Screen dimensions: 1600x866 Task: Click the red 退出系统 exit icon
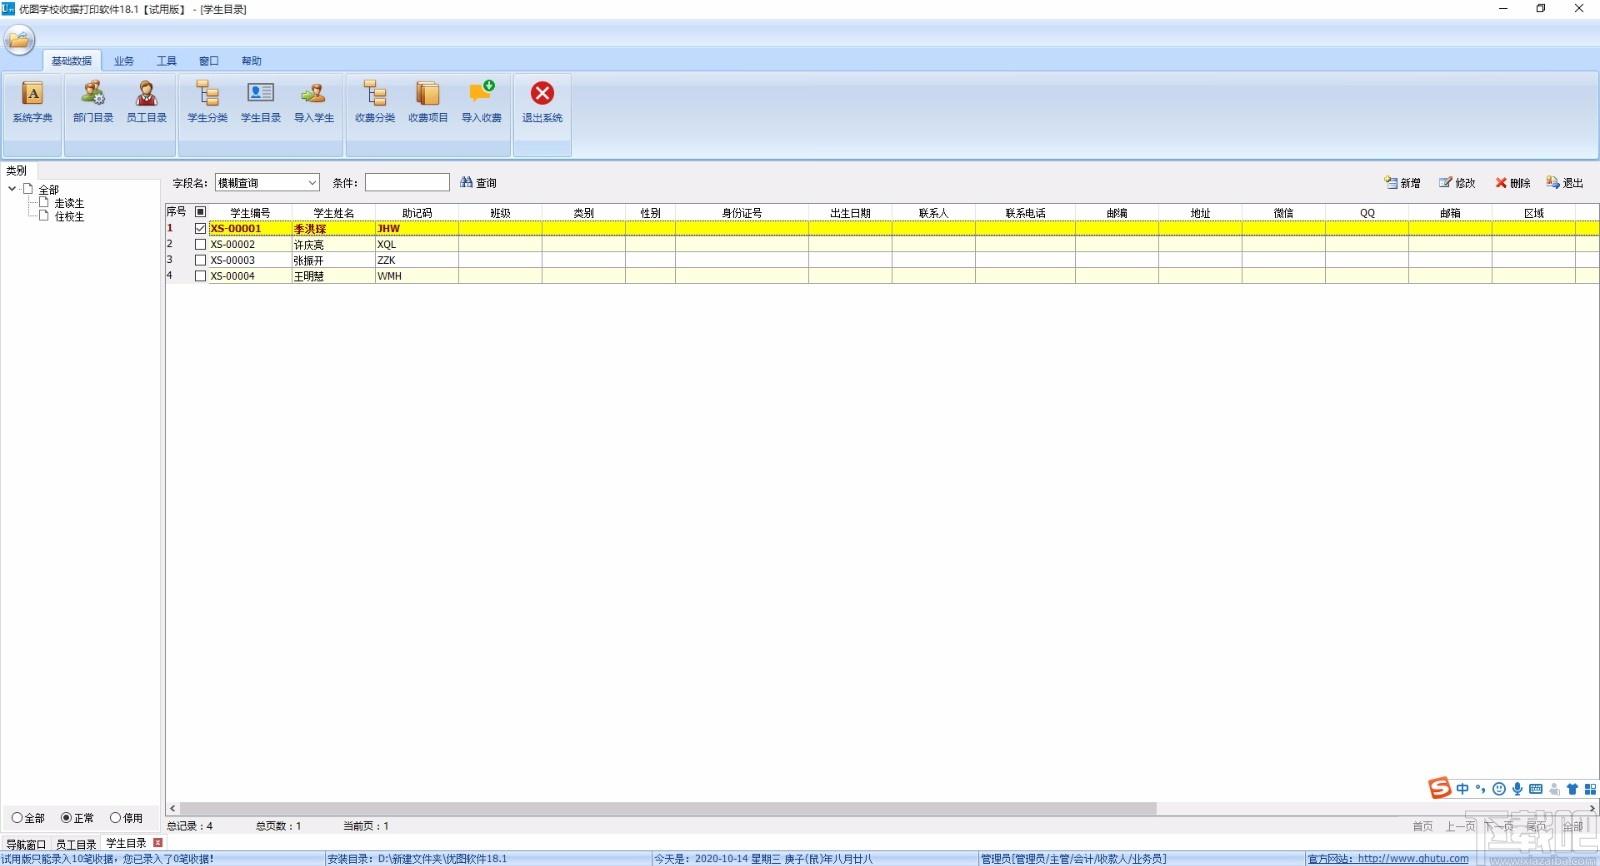542,102
